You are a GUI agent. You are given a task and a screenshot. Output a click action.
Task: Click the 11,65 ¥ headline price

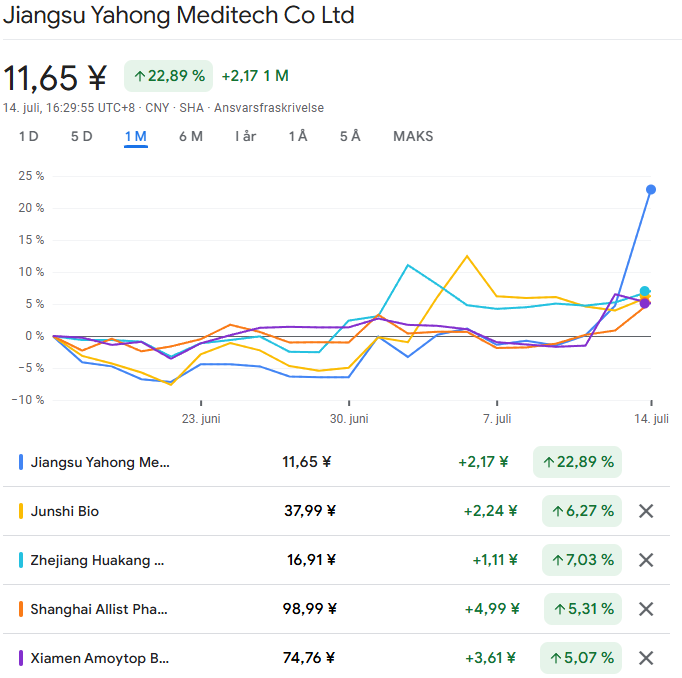55,78
